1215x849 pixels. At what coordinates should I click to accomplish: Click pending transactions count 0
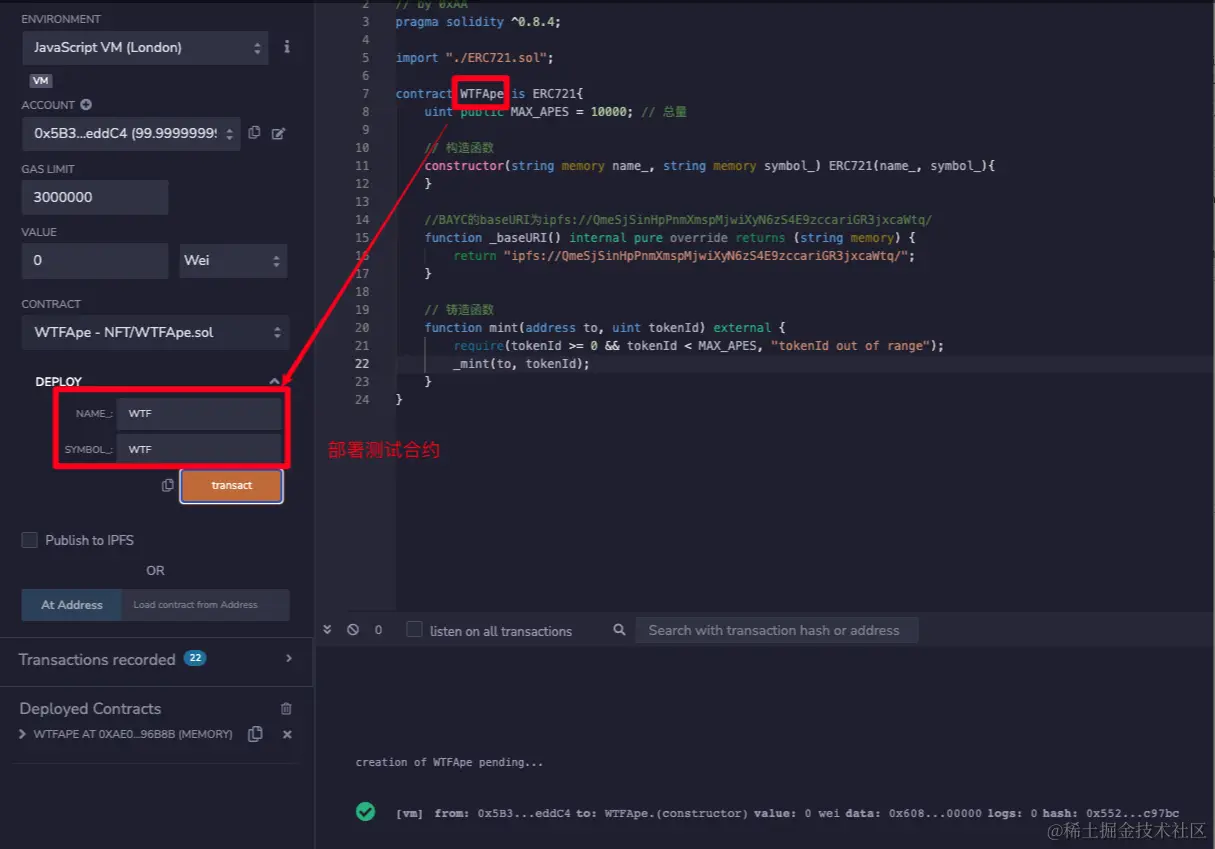378,630
